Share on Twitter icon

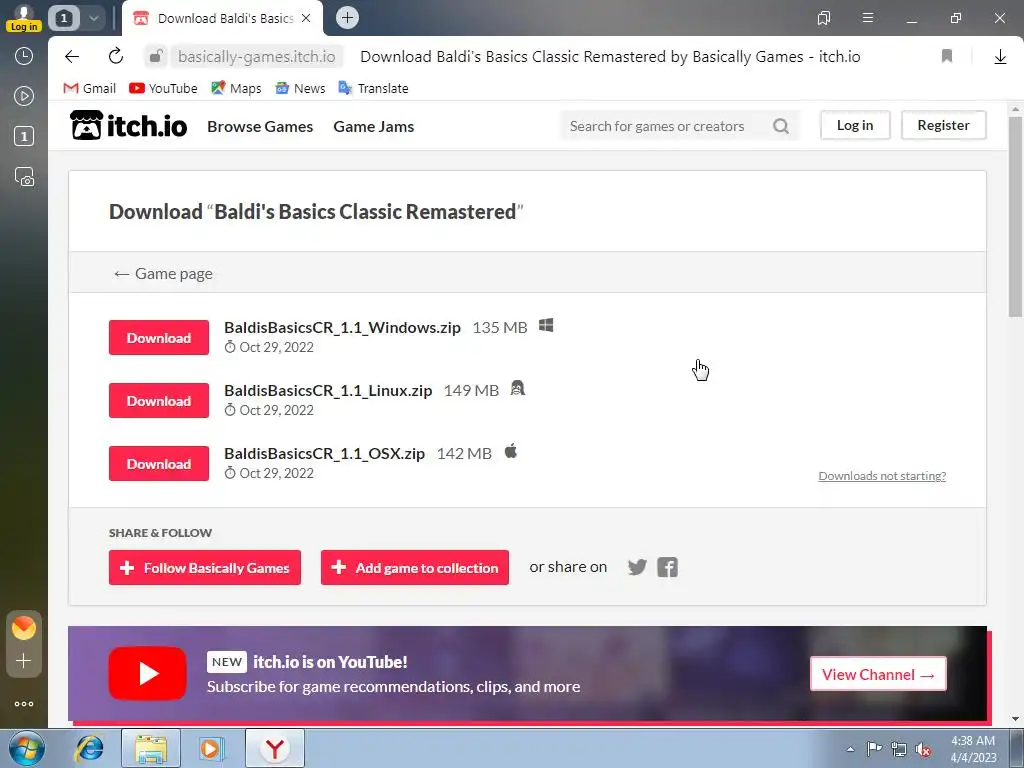(x=637, y=567)
